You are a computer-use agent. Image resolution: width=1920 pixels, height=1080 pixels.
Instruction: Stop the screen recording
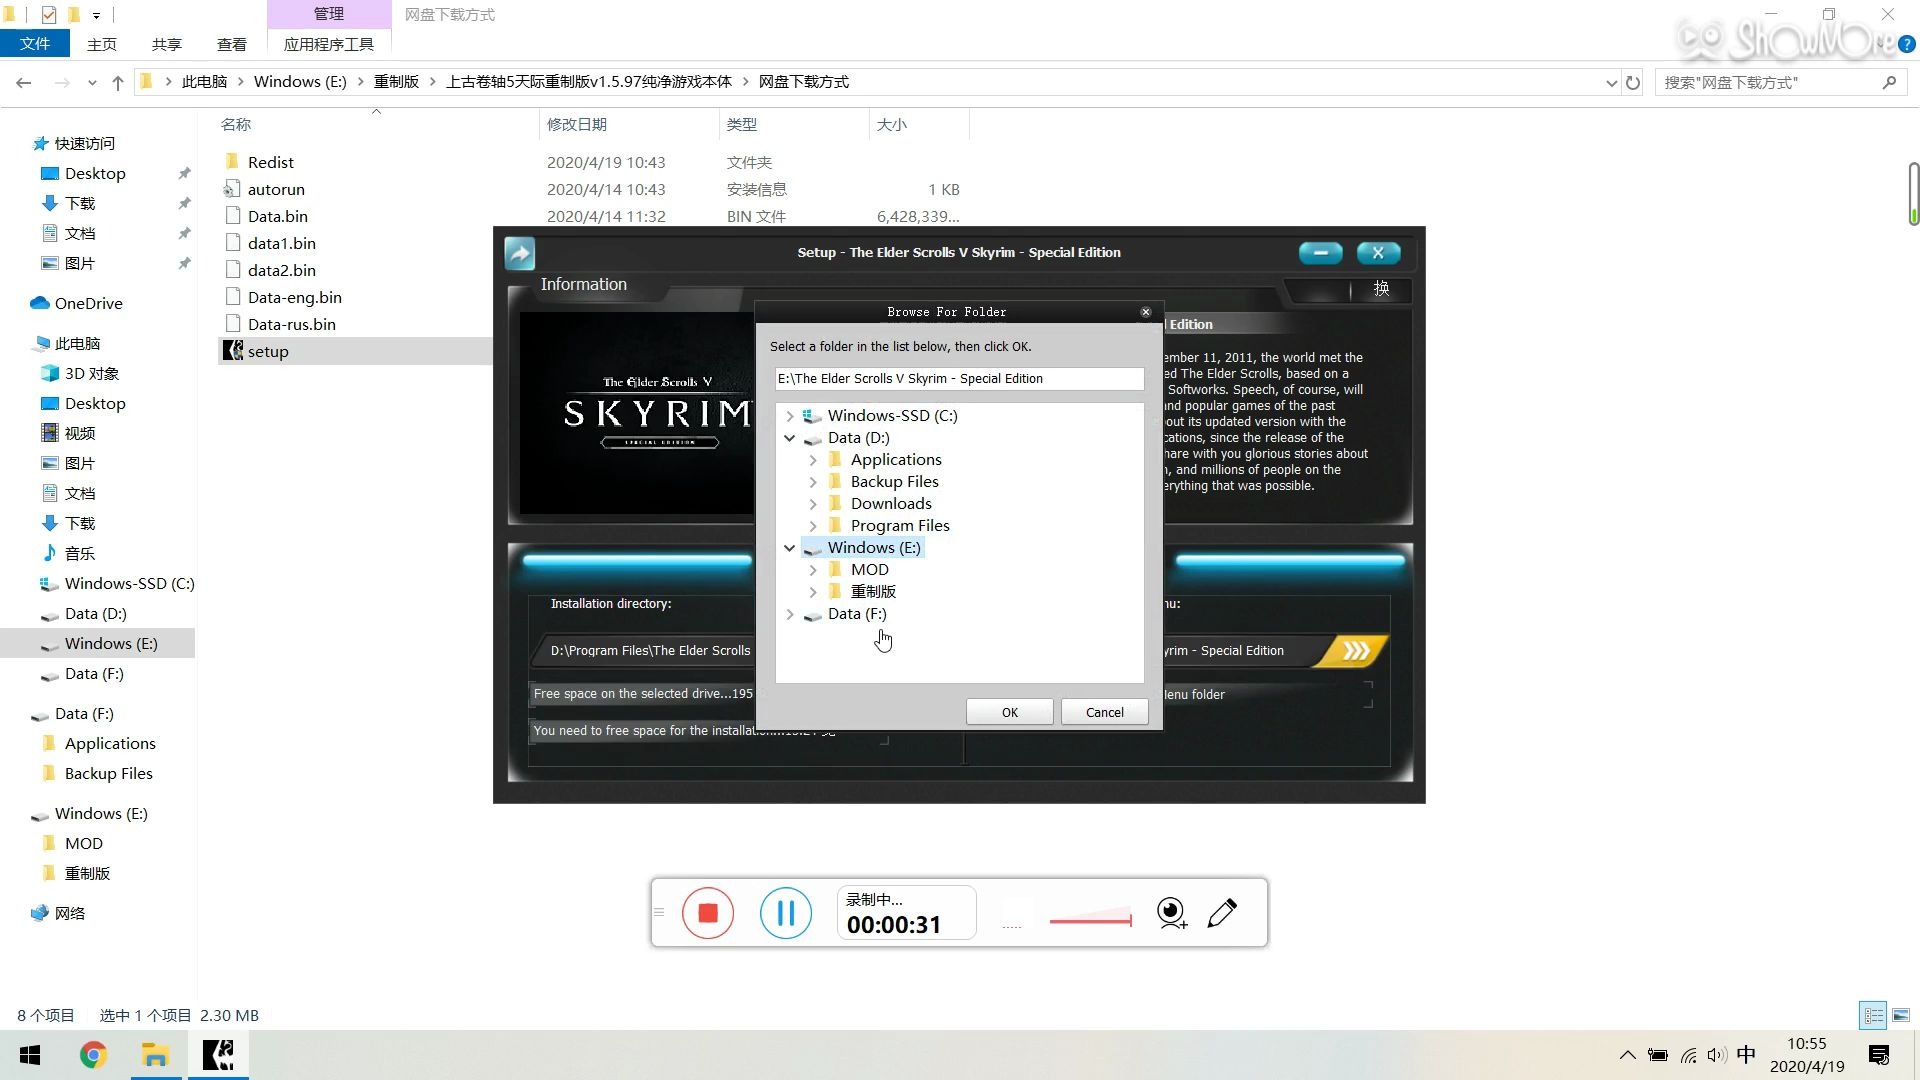708,913
